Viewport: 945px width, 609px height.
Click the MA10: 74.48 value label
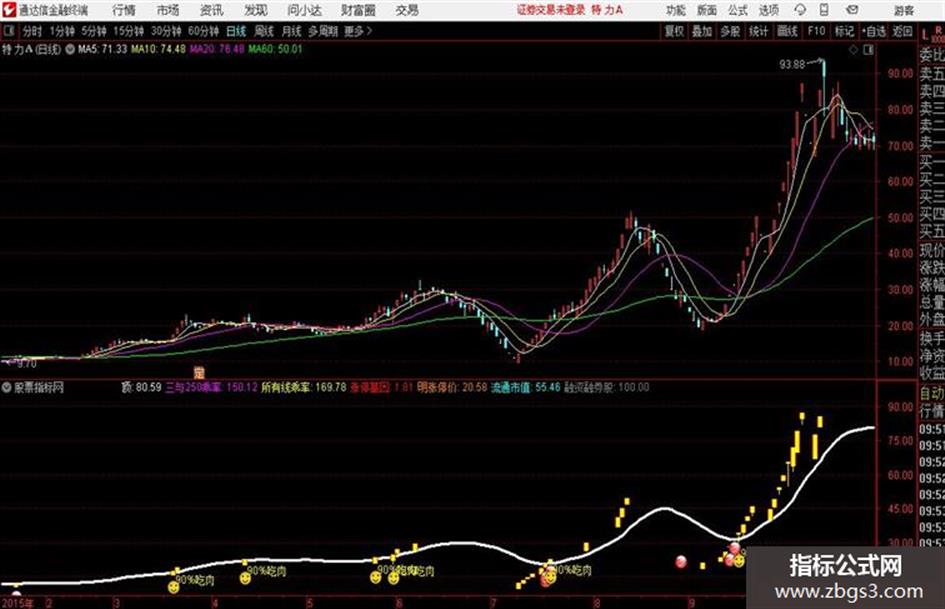[158, 49]
